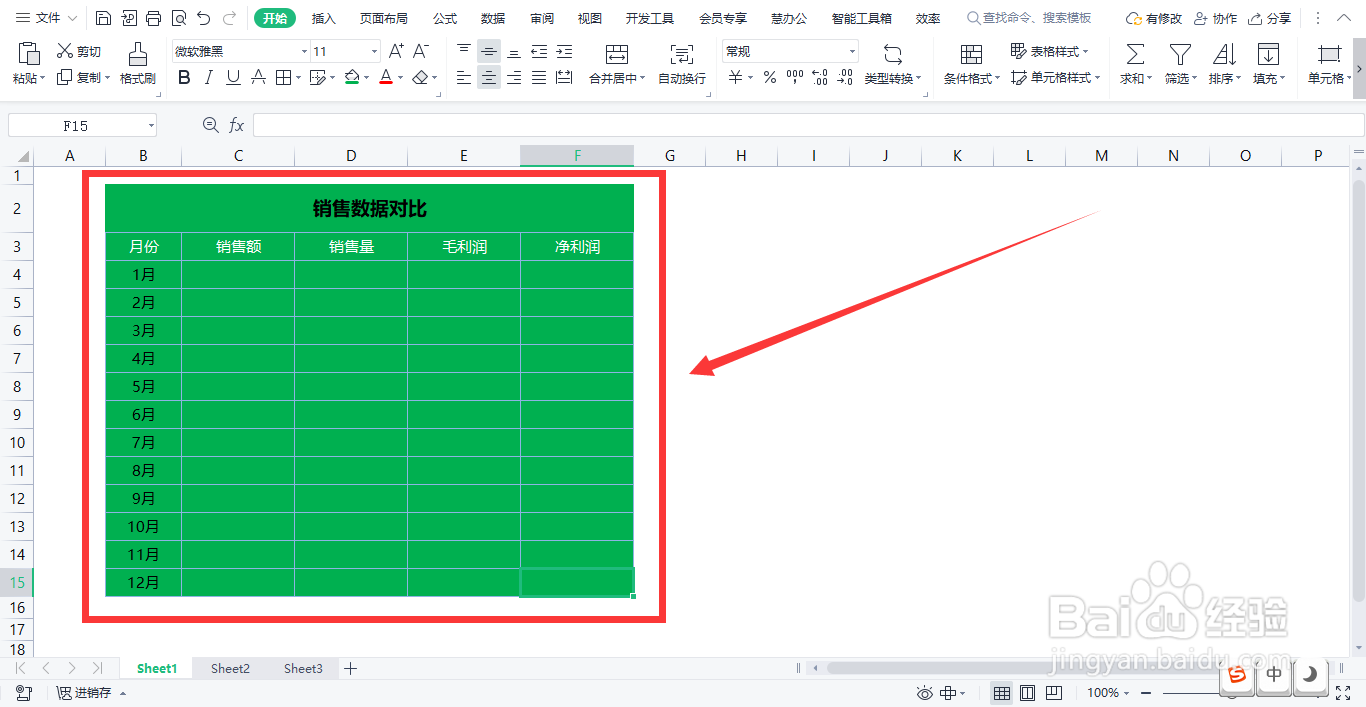This screenshot has width=1366, height=707.
Task: Open the Insert (插入) ribbon tab
Action: point(324,18)
